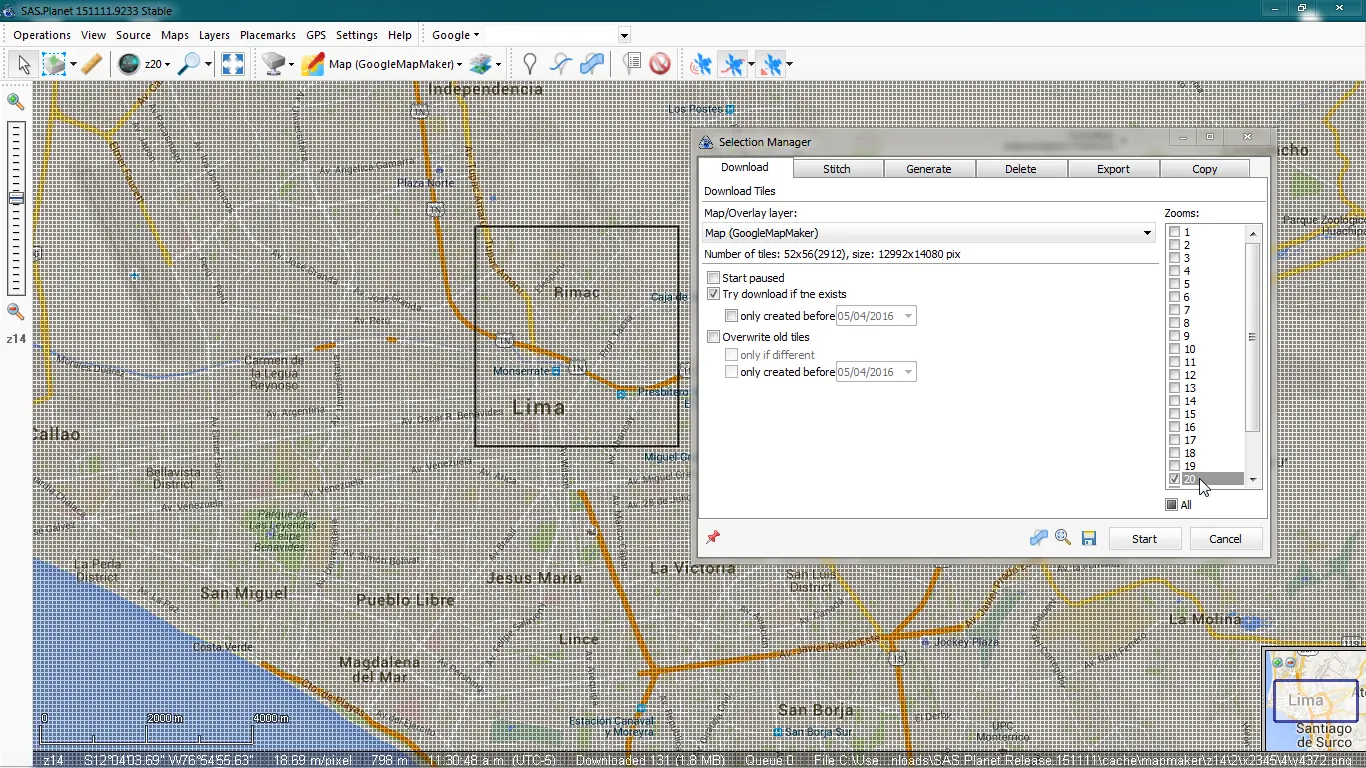This screenshot has height=768, width=1366.
Task: Click the pin icon in Selection Manager
Action: pyautogui.click(x=713, y=538)
